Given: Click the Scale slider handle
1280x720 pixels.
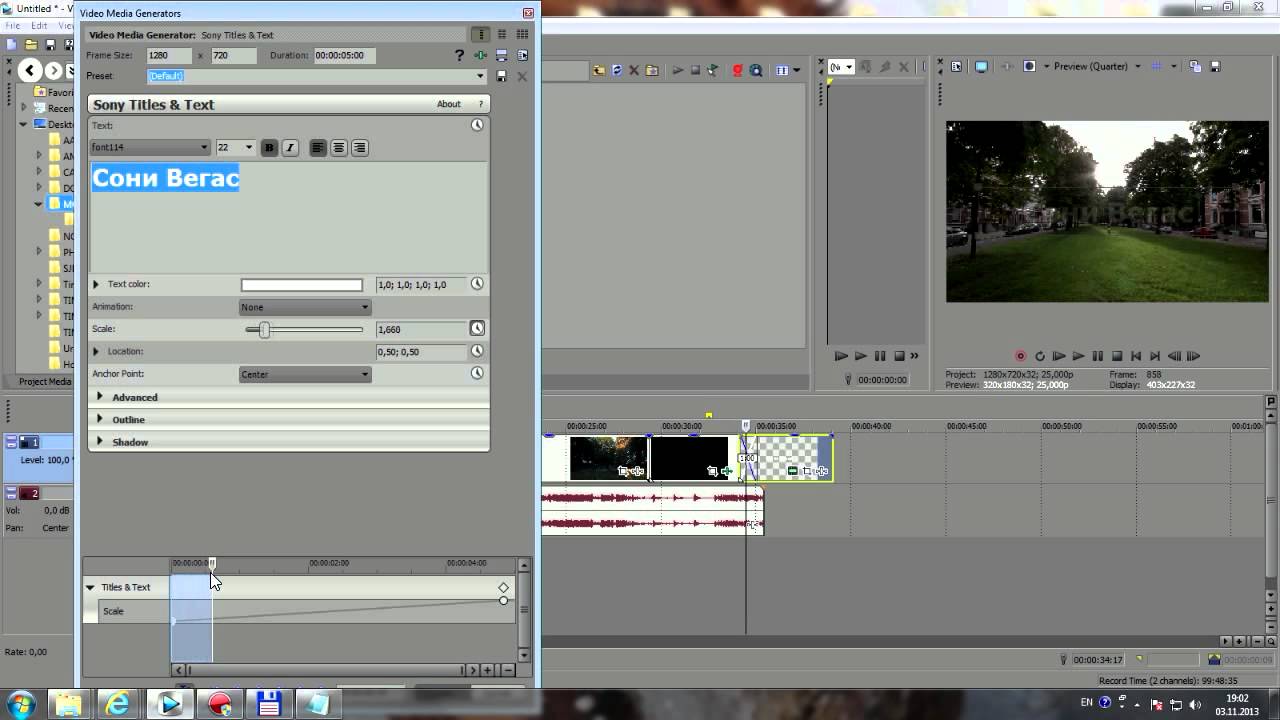Looking at the screenshot, I should pos(265,329).
